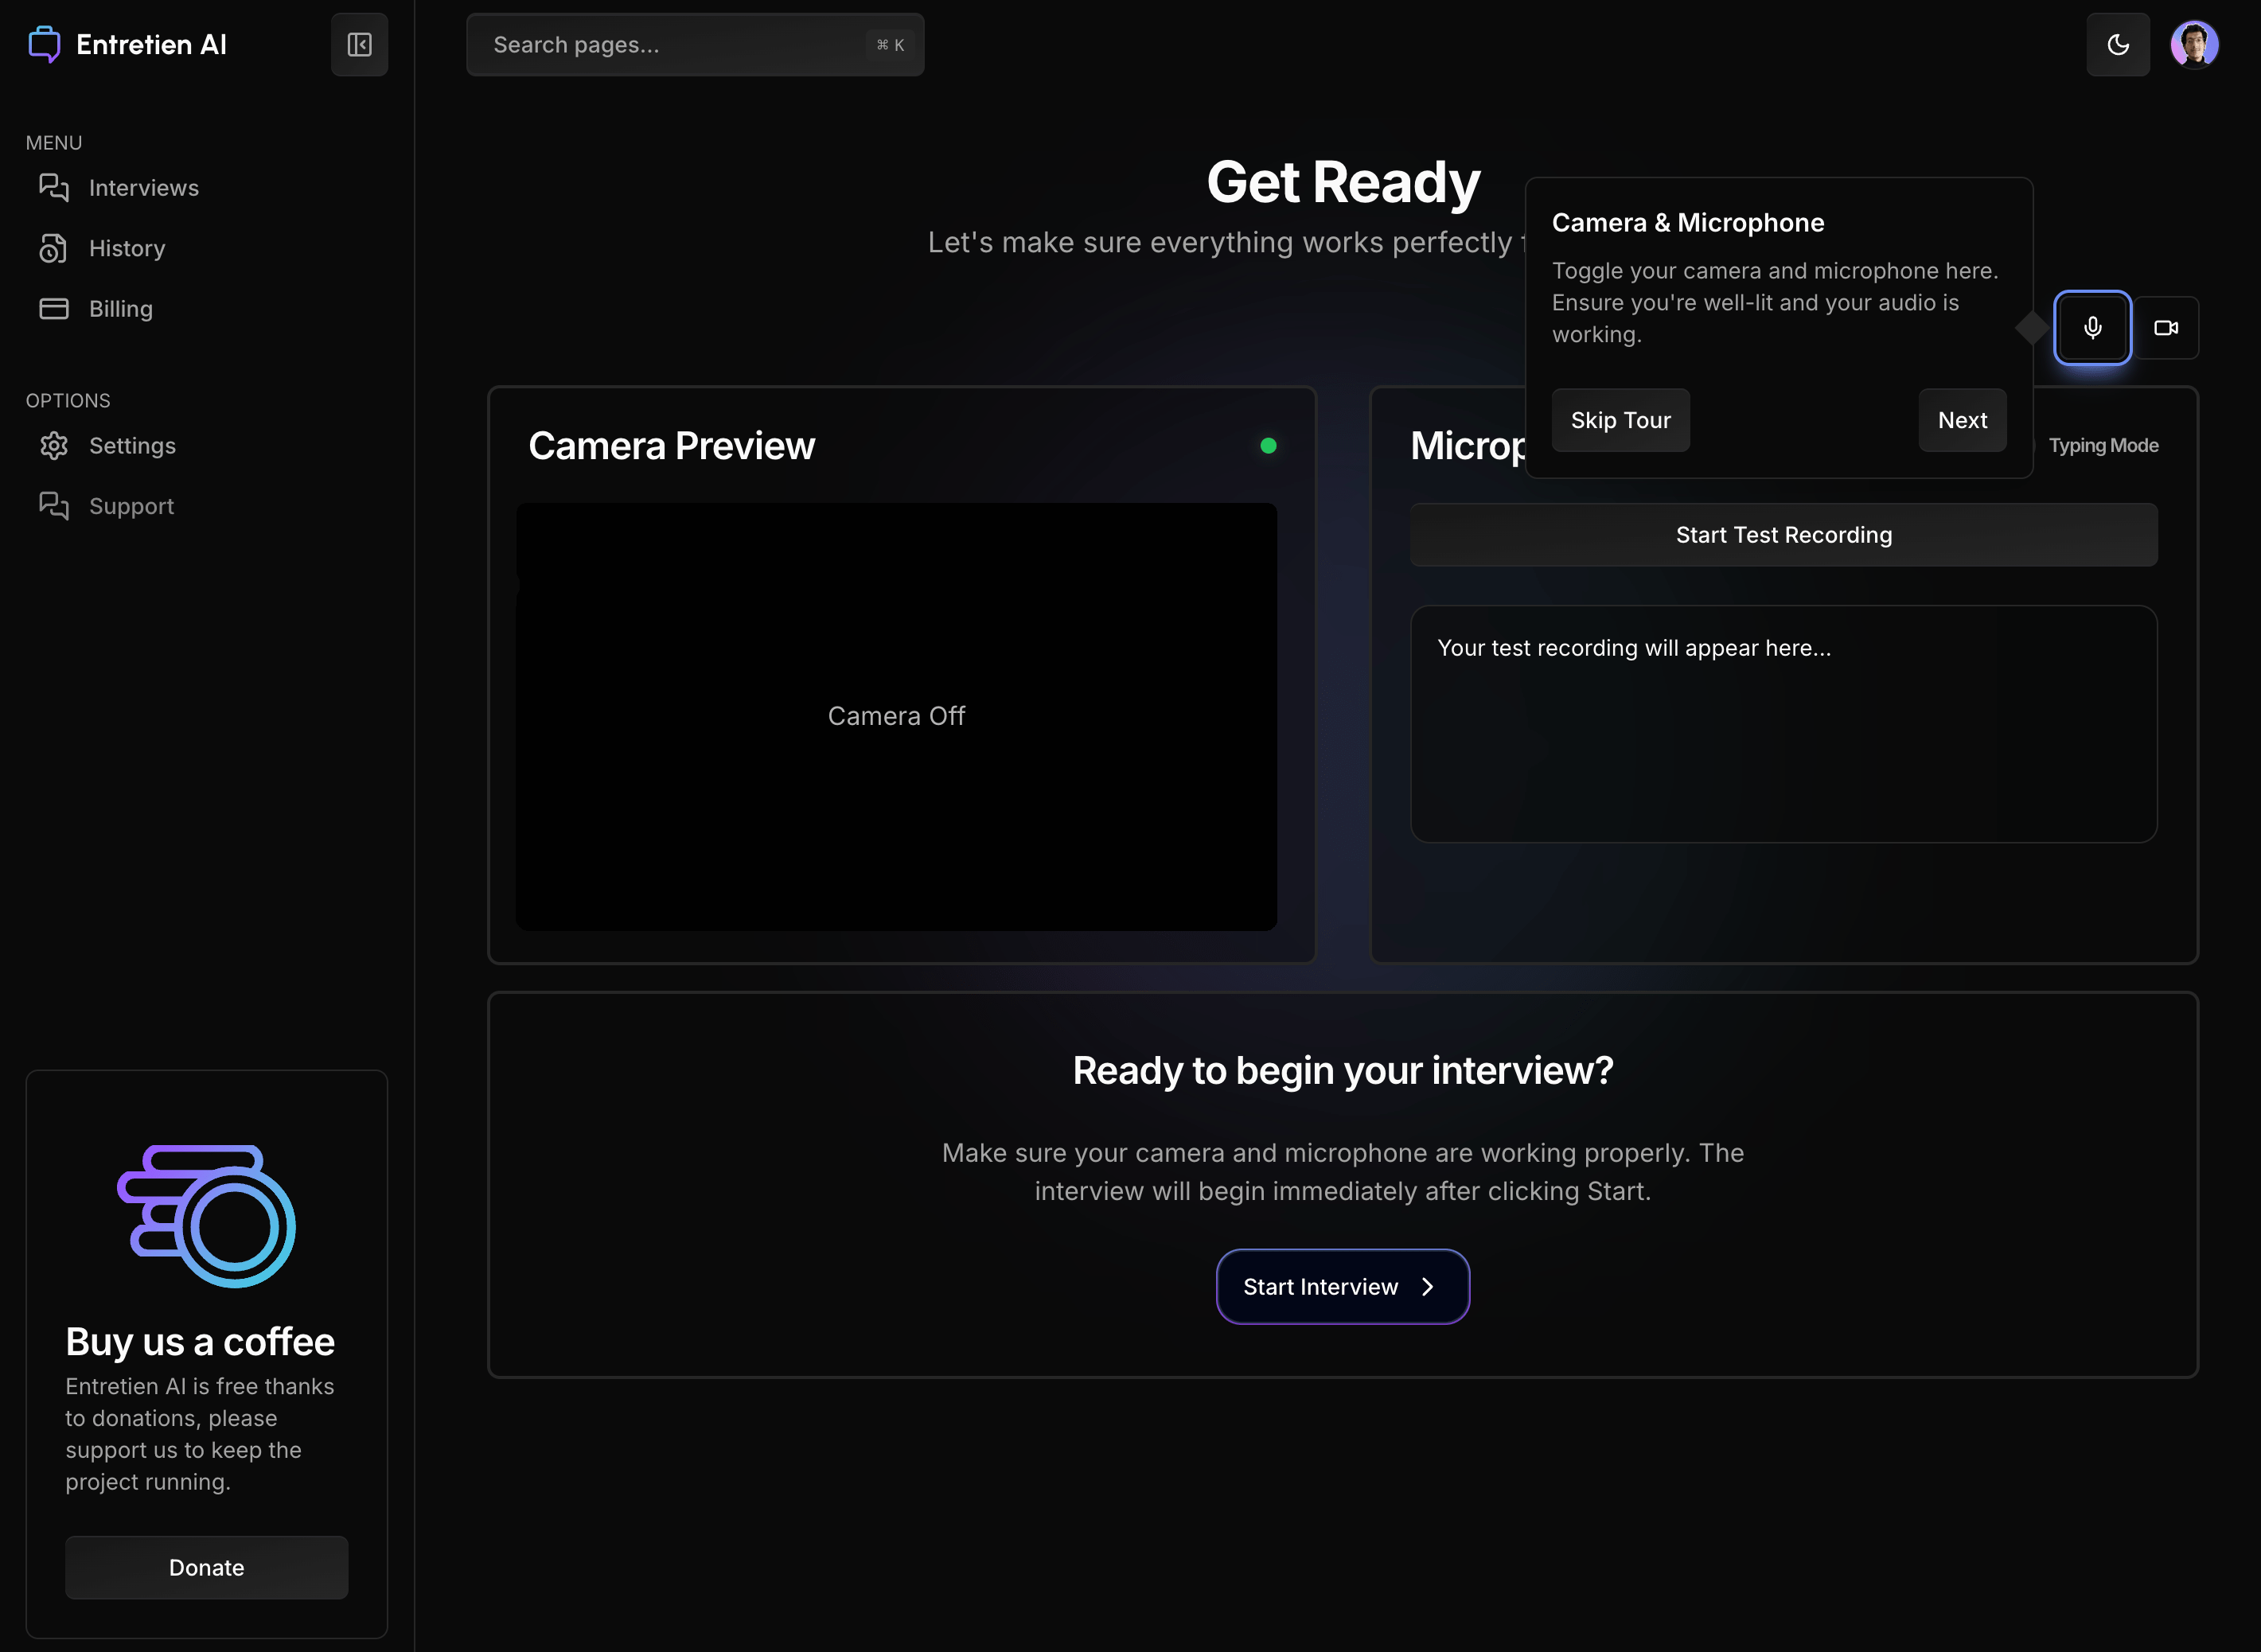Open the user avatar menu

coord(2194,45)
